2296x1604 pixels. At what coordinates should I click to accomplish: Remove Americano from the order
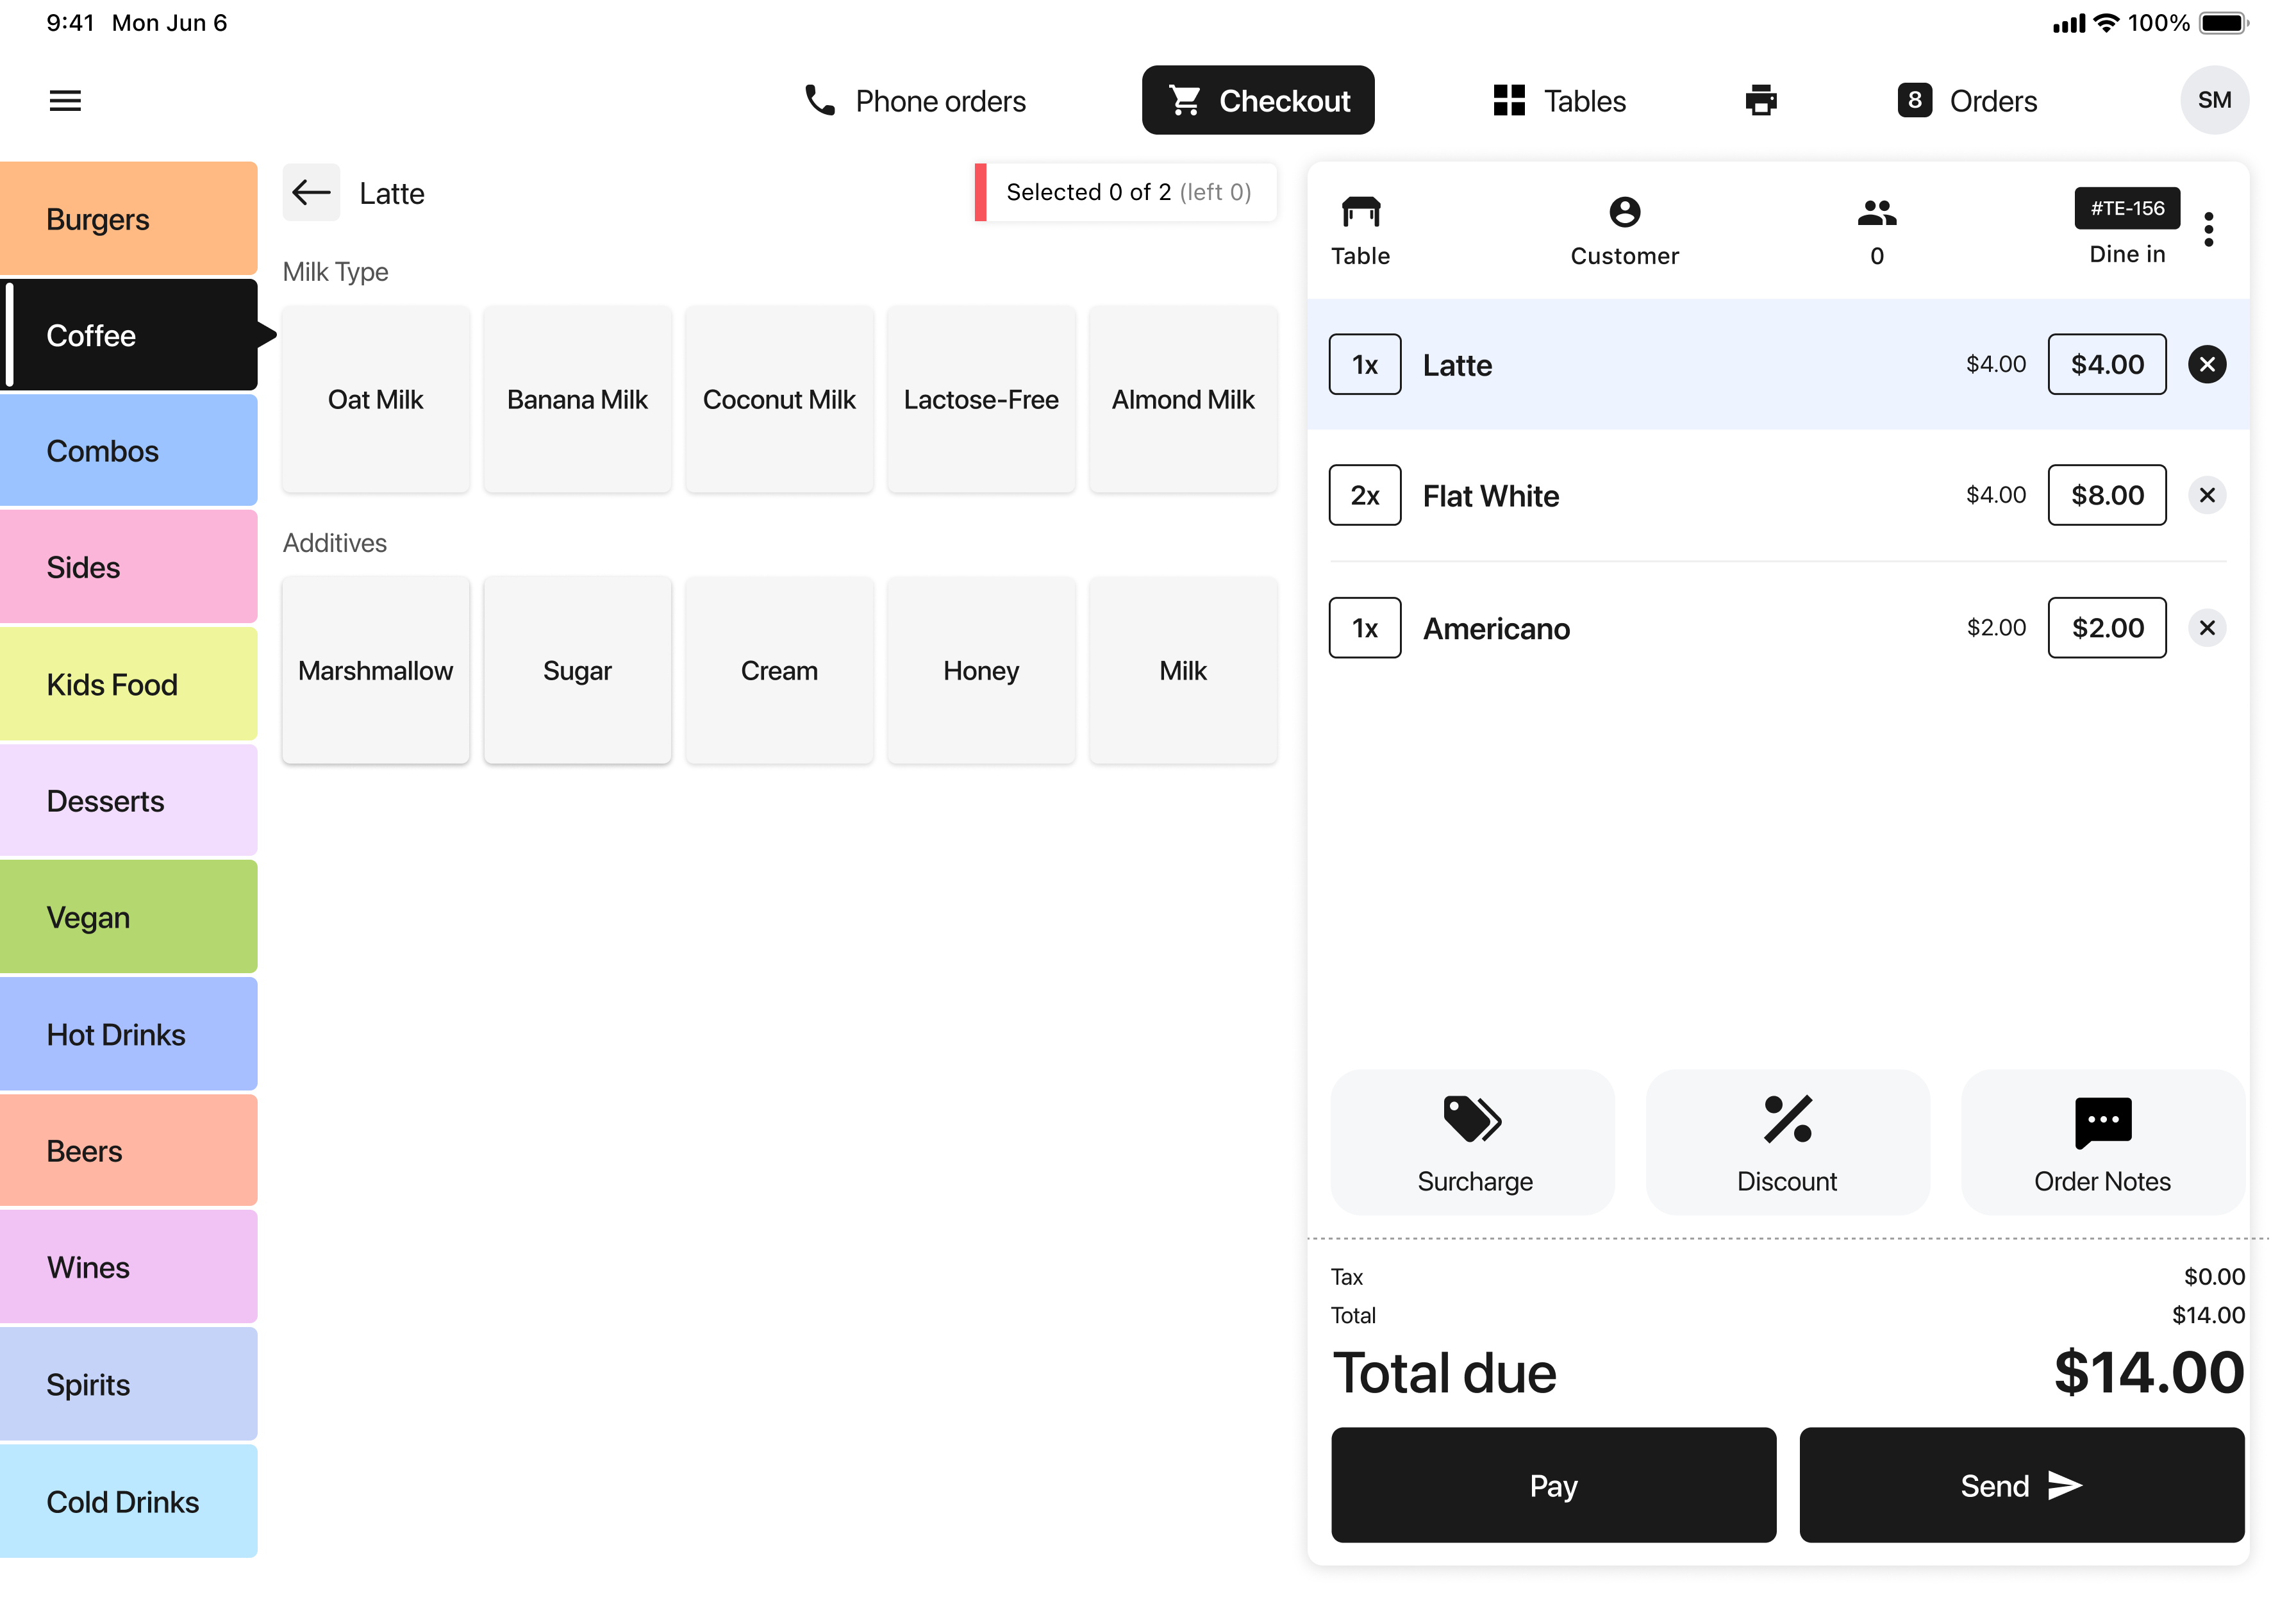[x=2207, y=628]
